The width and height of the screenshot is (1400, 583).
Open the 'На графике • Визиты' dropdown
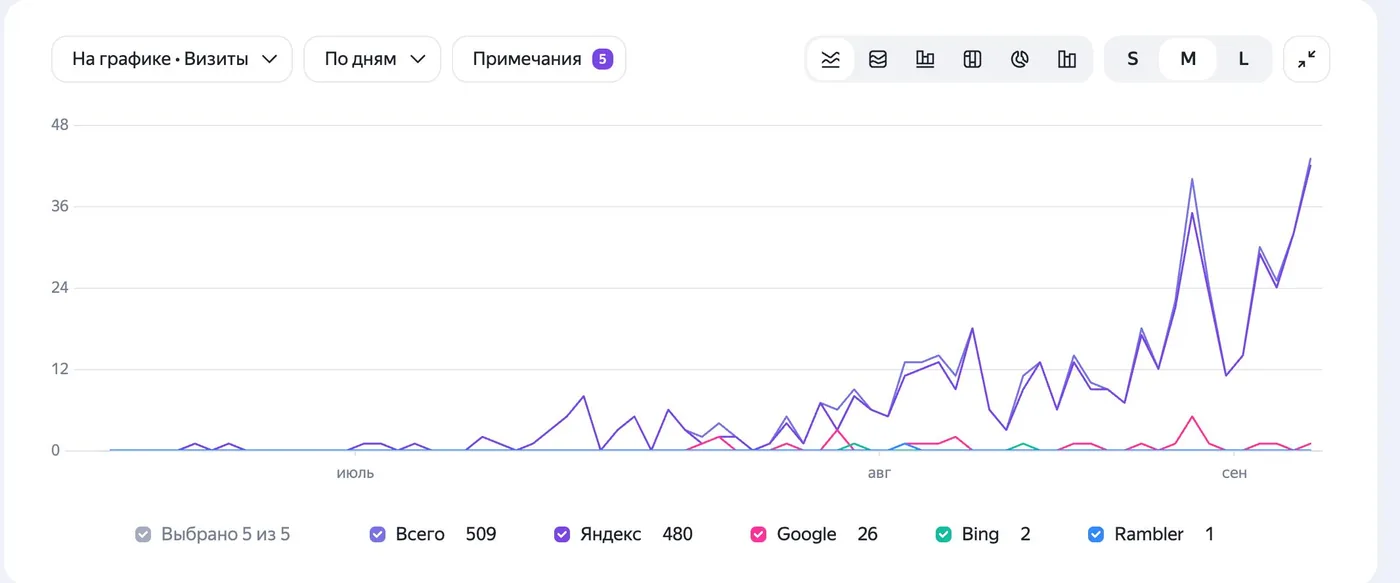[x=172, y=59]
